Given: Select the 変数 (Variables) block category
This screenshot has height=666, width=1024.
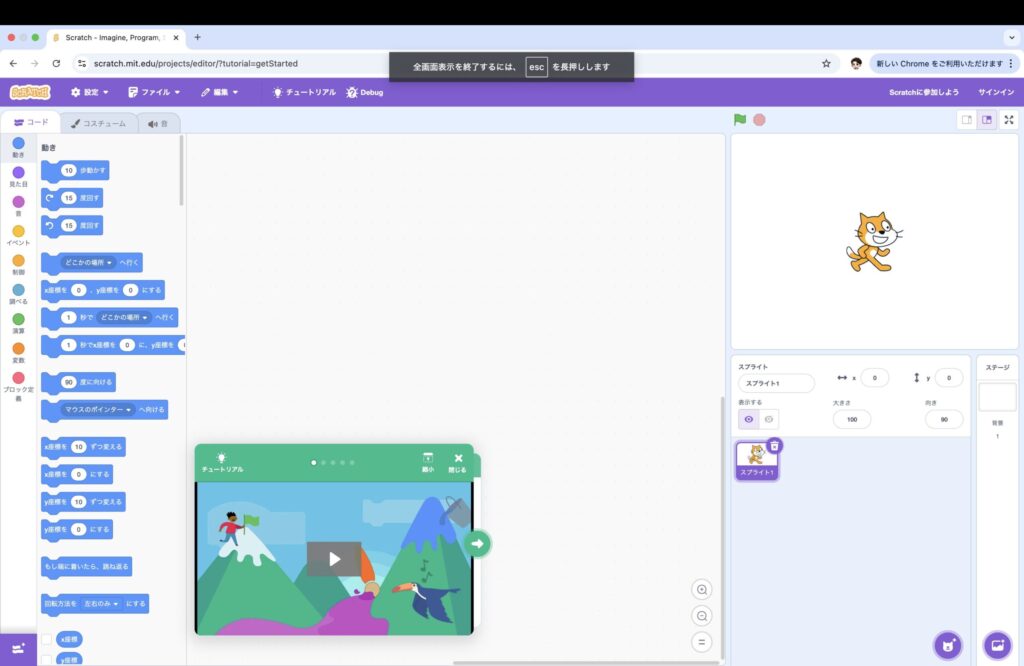Looking at the screenshot, I should [18, 353].
